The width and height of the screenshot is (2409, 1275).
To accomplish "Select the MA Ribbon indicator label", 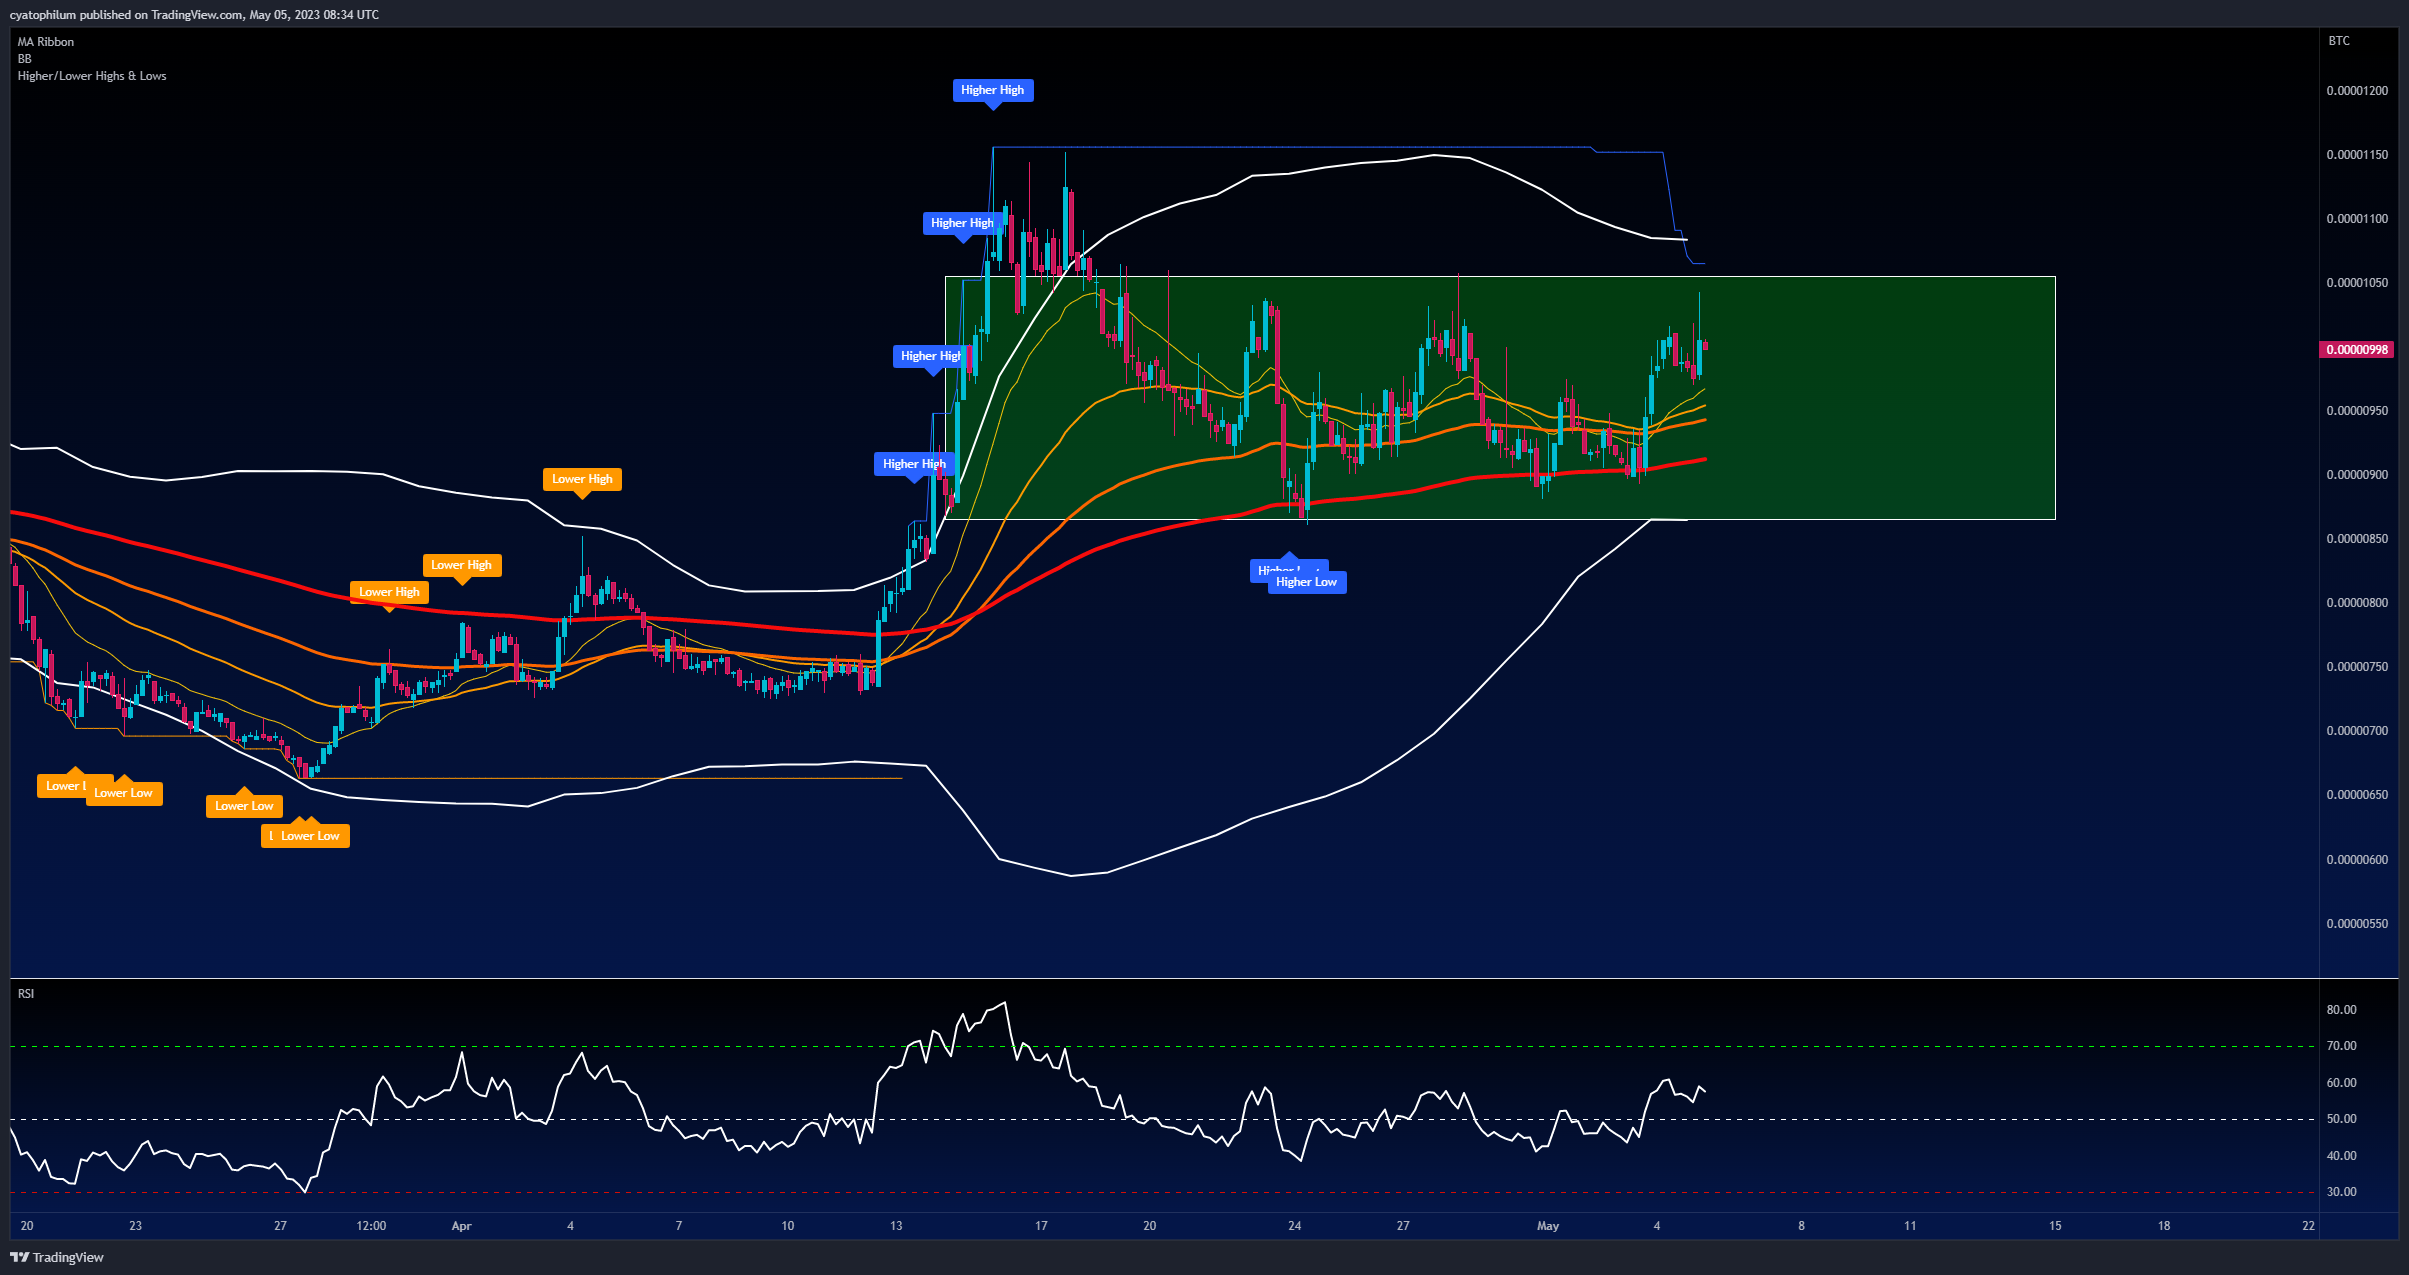I will point(46,42).
